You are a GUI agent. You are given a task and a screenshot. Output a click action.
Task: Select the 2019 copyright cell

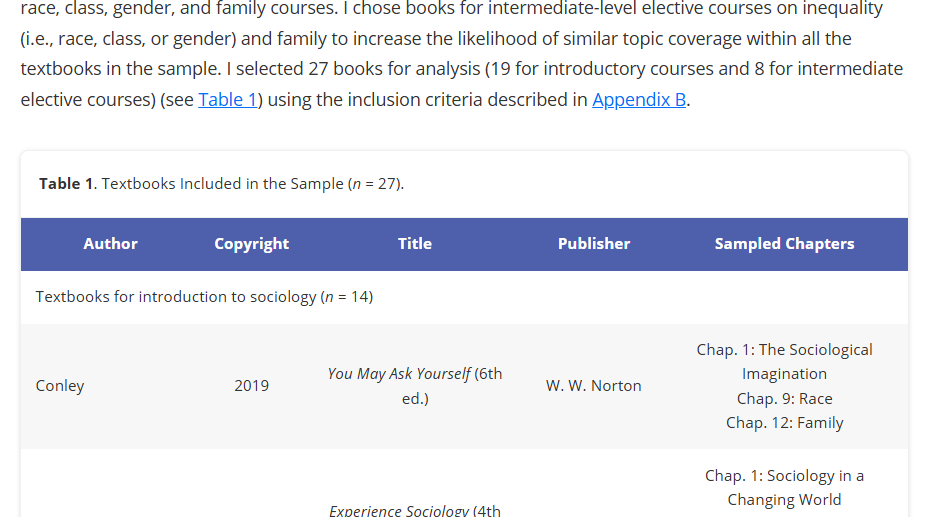[251, 386]
